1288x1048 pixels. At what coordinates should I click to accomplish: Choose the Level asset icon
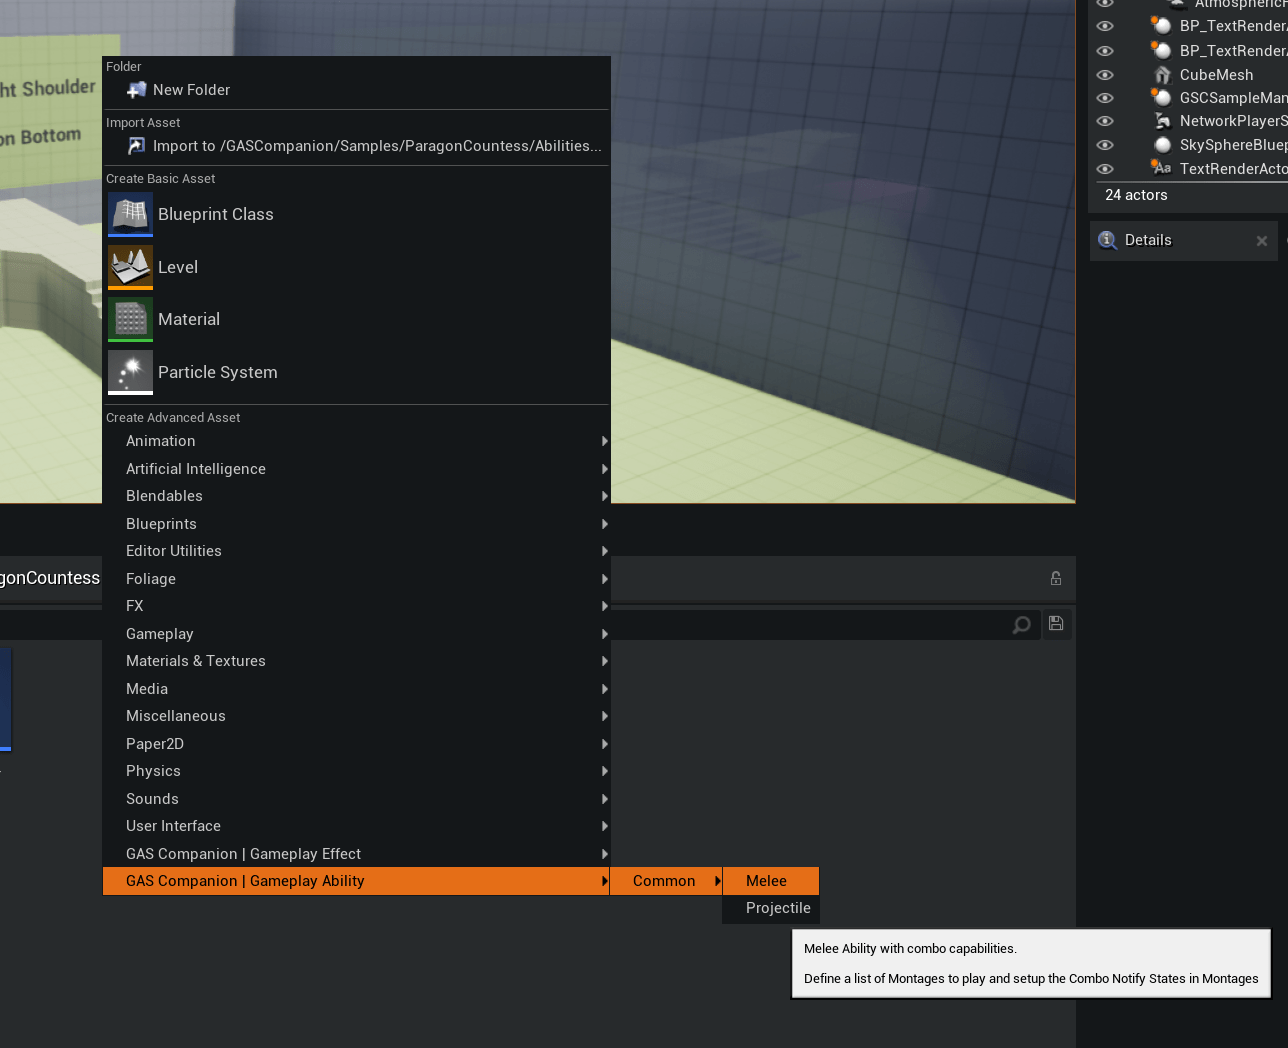point(130,267)
